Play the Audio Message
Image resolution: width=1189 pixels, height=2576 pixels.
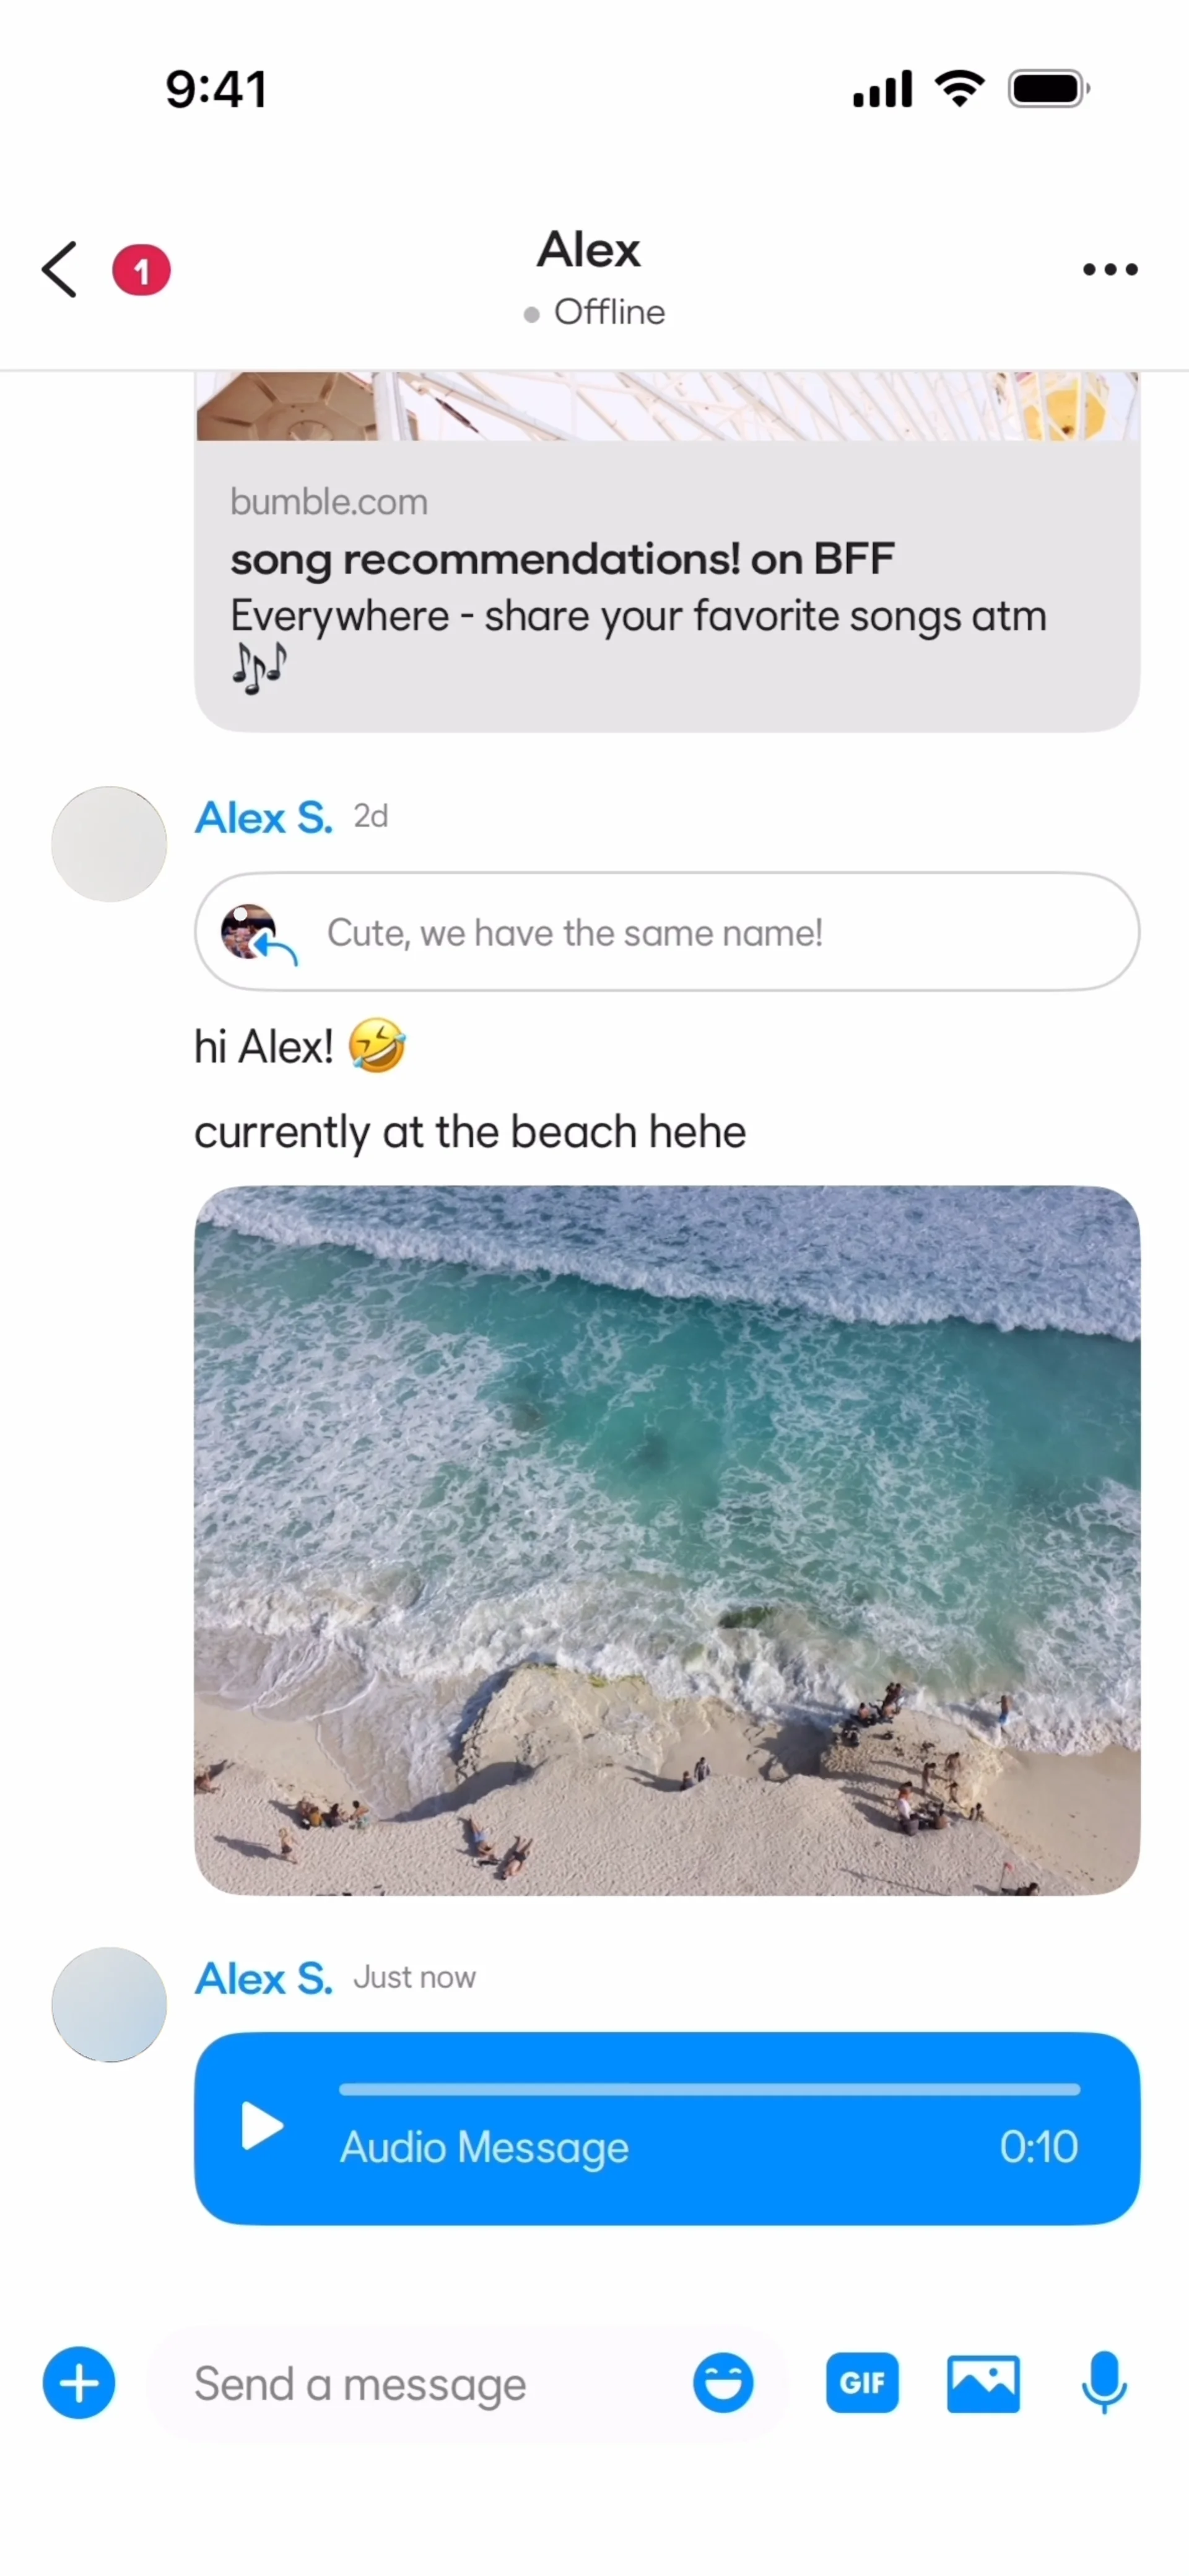pyautogui.click(x=262, y=2125)
